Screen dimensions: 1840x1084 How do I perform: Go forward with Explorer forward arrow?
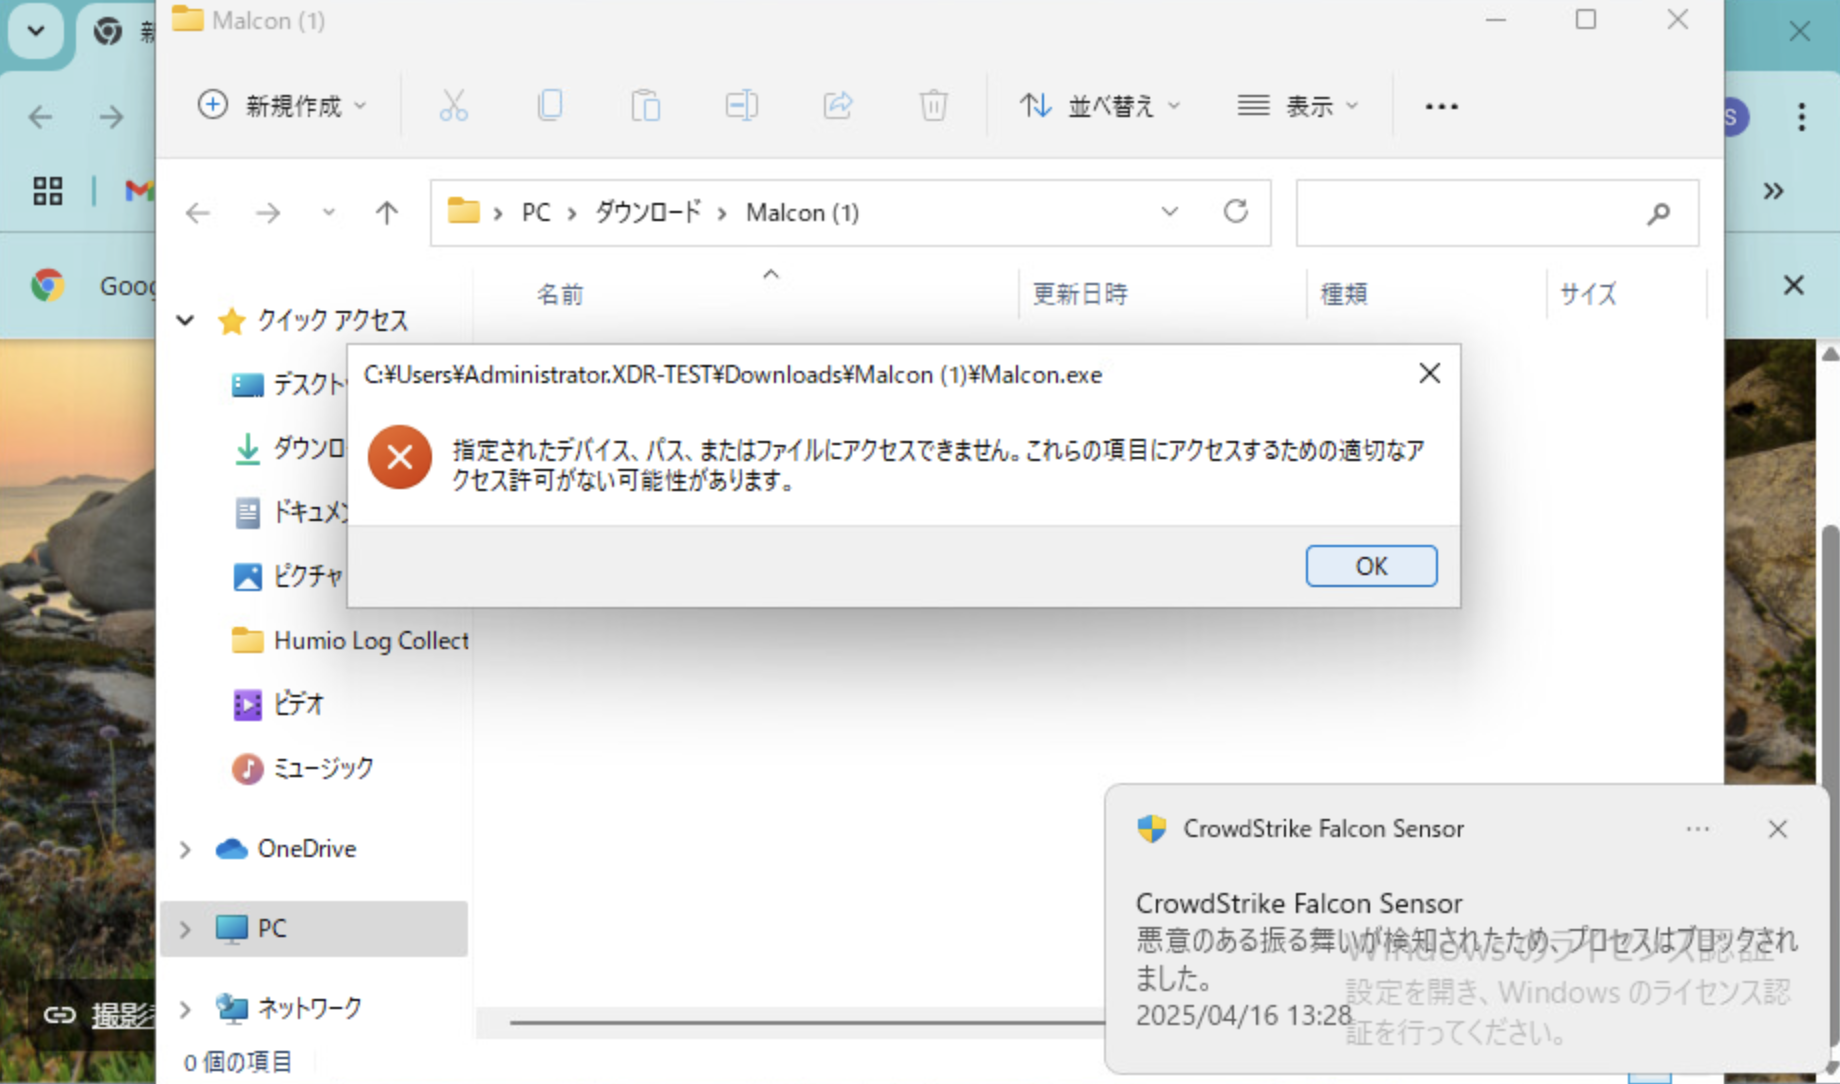[x=267, y=213]
